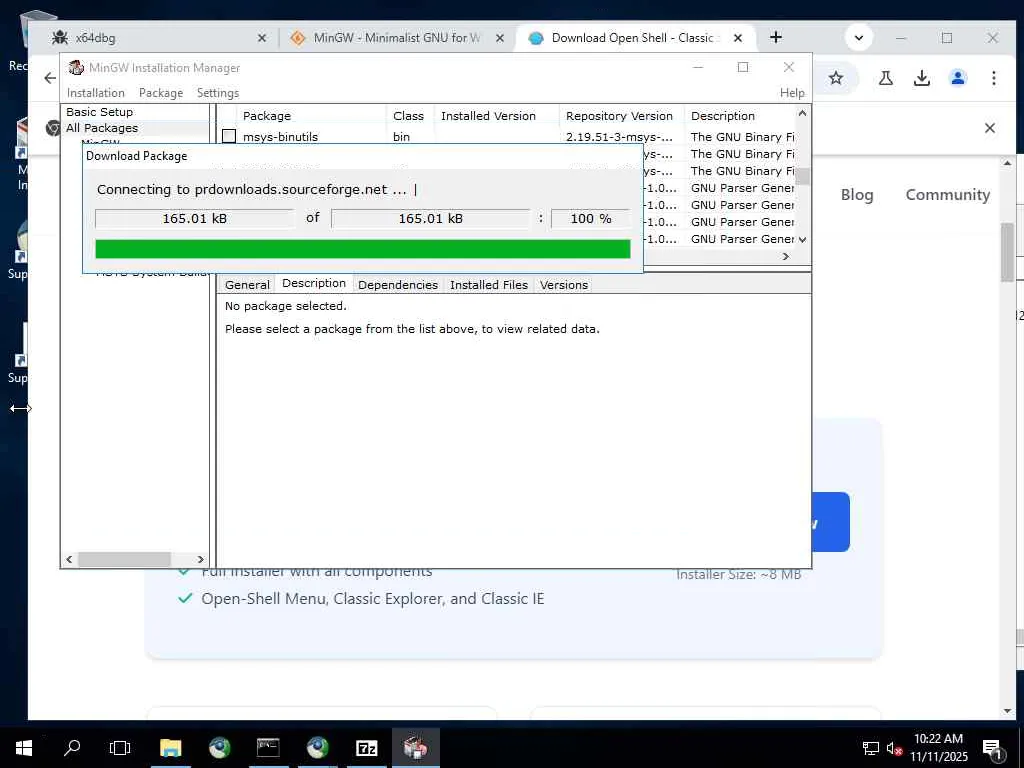Switch to the General tab
1024x768 pixels.
click(x=247, y=285)
